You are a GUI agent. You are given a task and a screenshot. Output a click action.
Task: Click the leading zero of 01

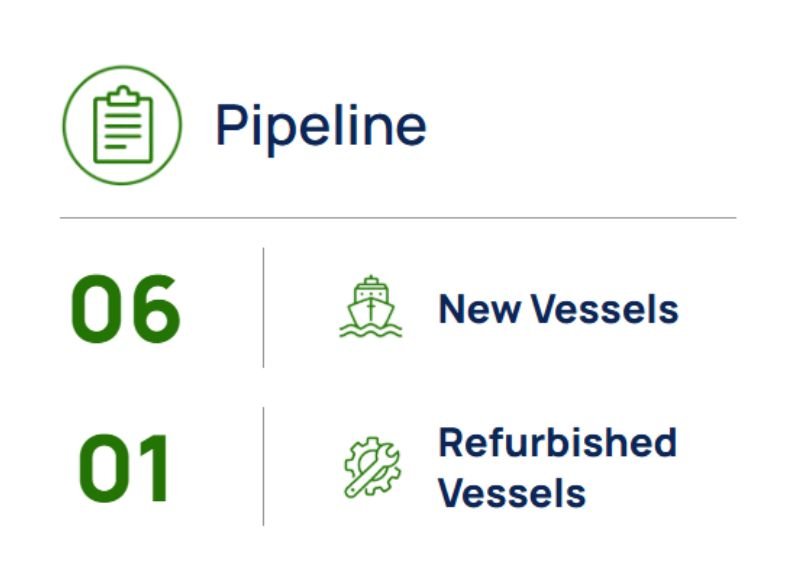tap(104, 468)
